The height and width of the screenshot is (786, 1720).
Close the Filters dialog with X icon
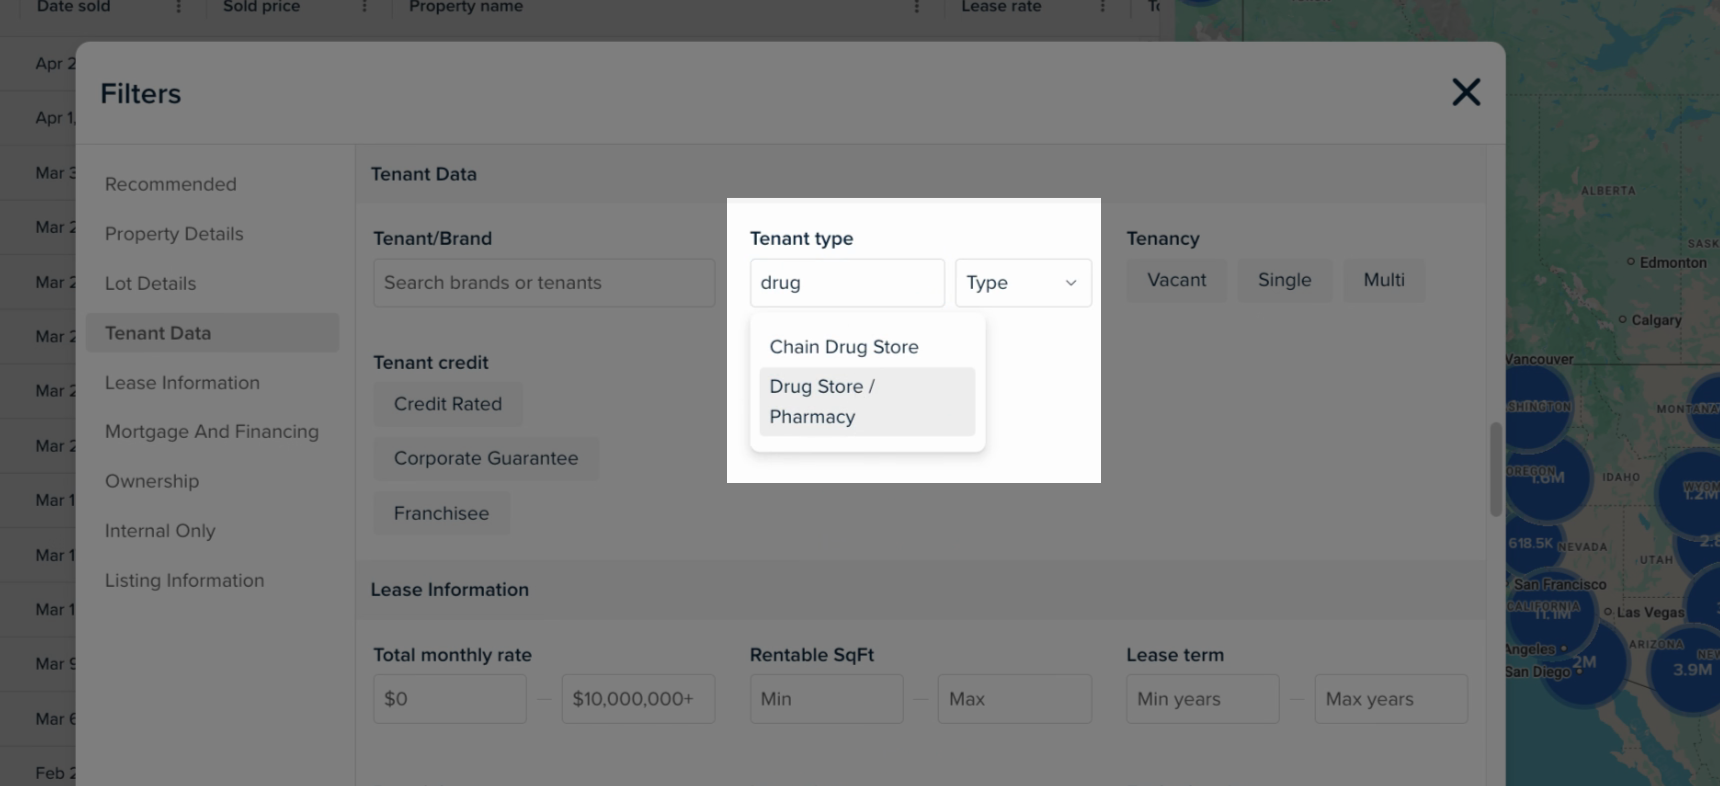1465,93
